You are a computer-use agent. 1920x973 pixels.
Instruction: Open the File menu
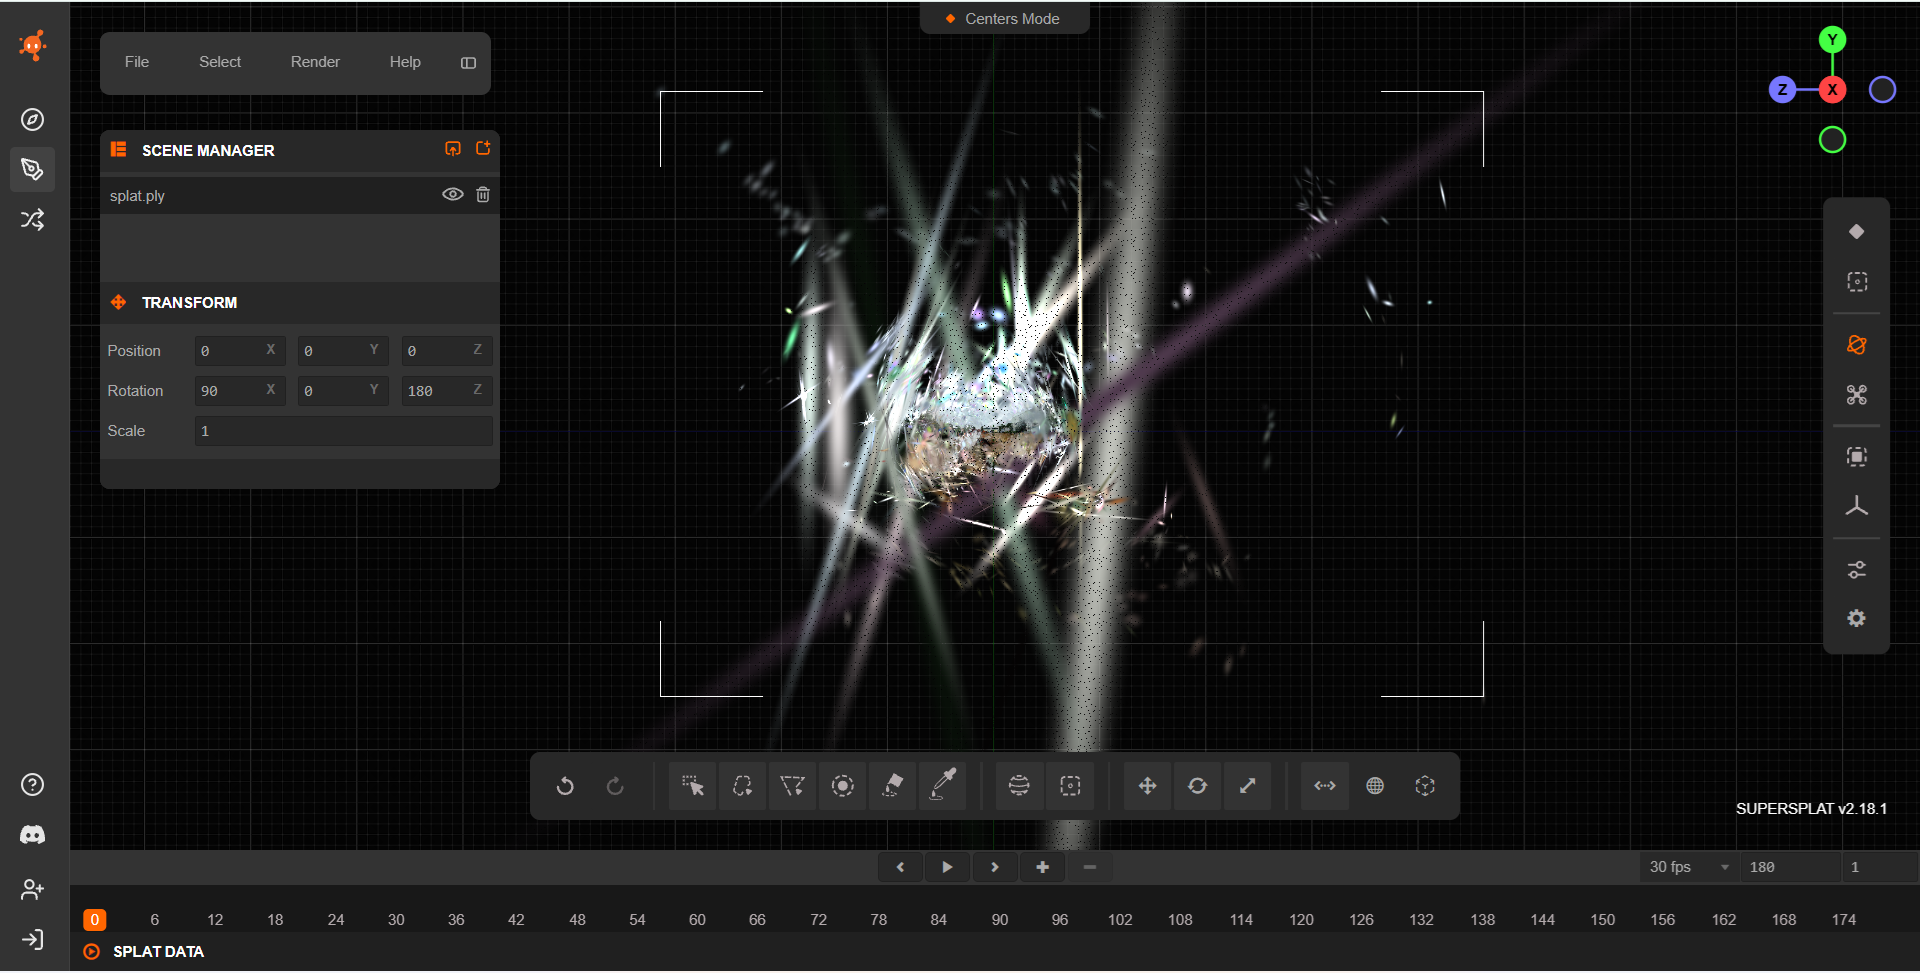pyautogui.click(x=137, y=62)
